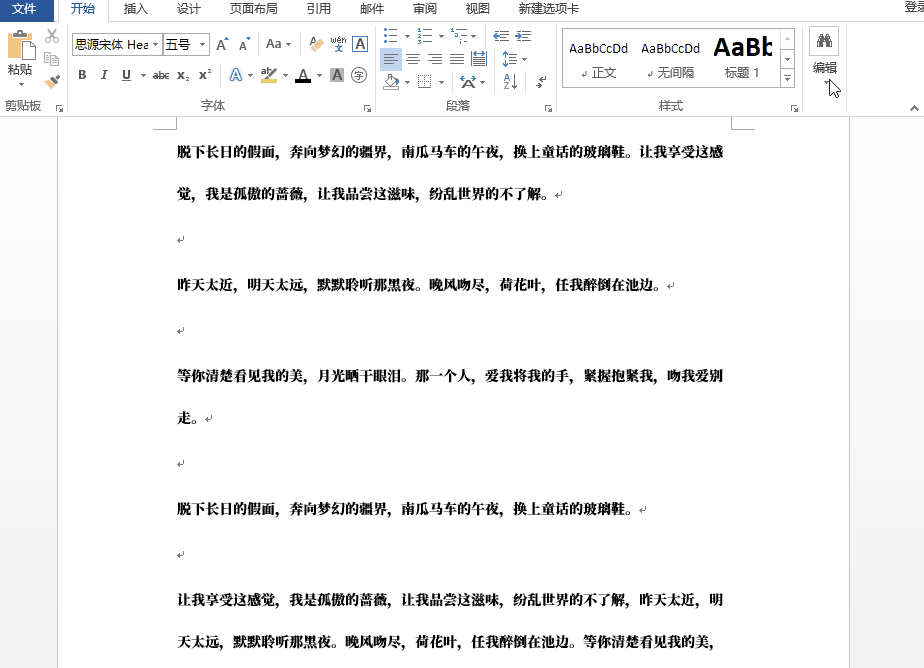Apply the Normal (正文) style
This screenshot has width=924, height=668.
[x=598, y=59]
